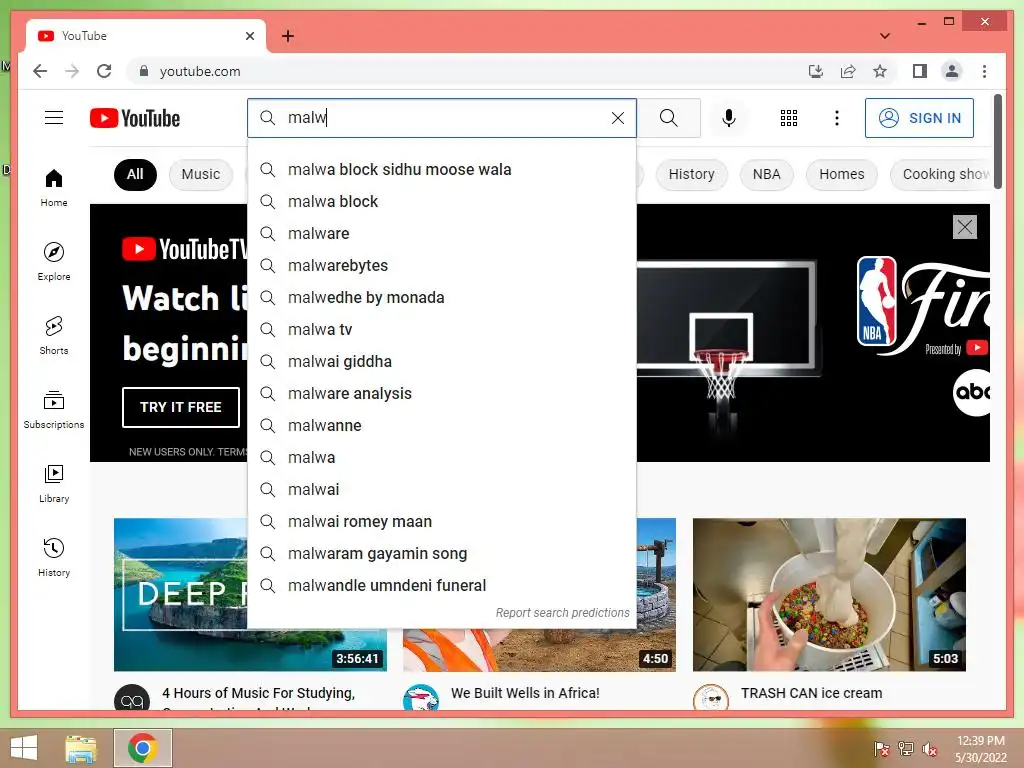Click TRY IT FREE in the ad

pyautogui.click(x=181, y=407)
